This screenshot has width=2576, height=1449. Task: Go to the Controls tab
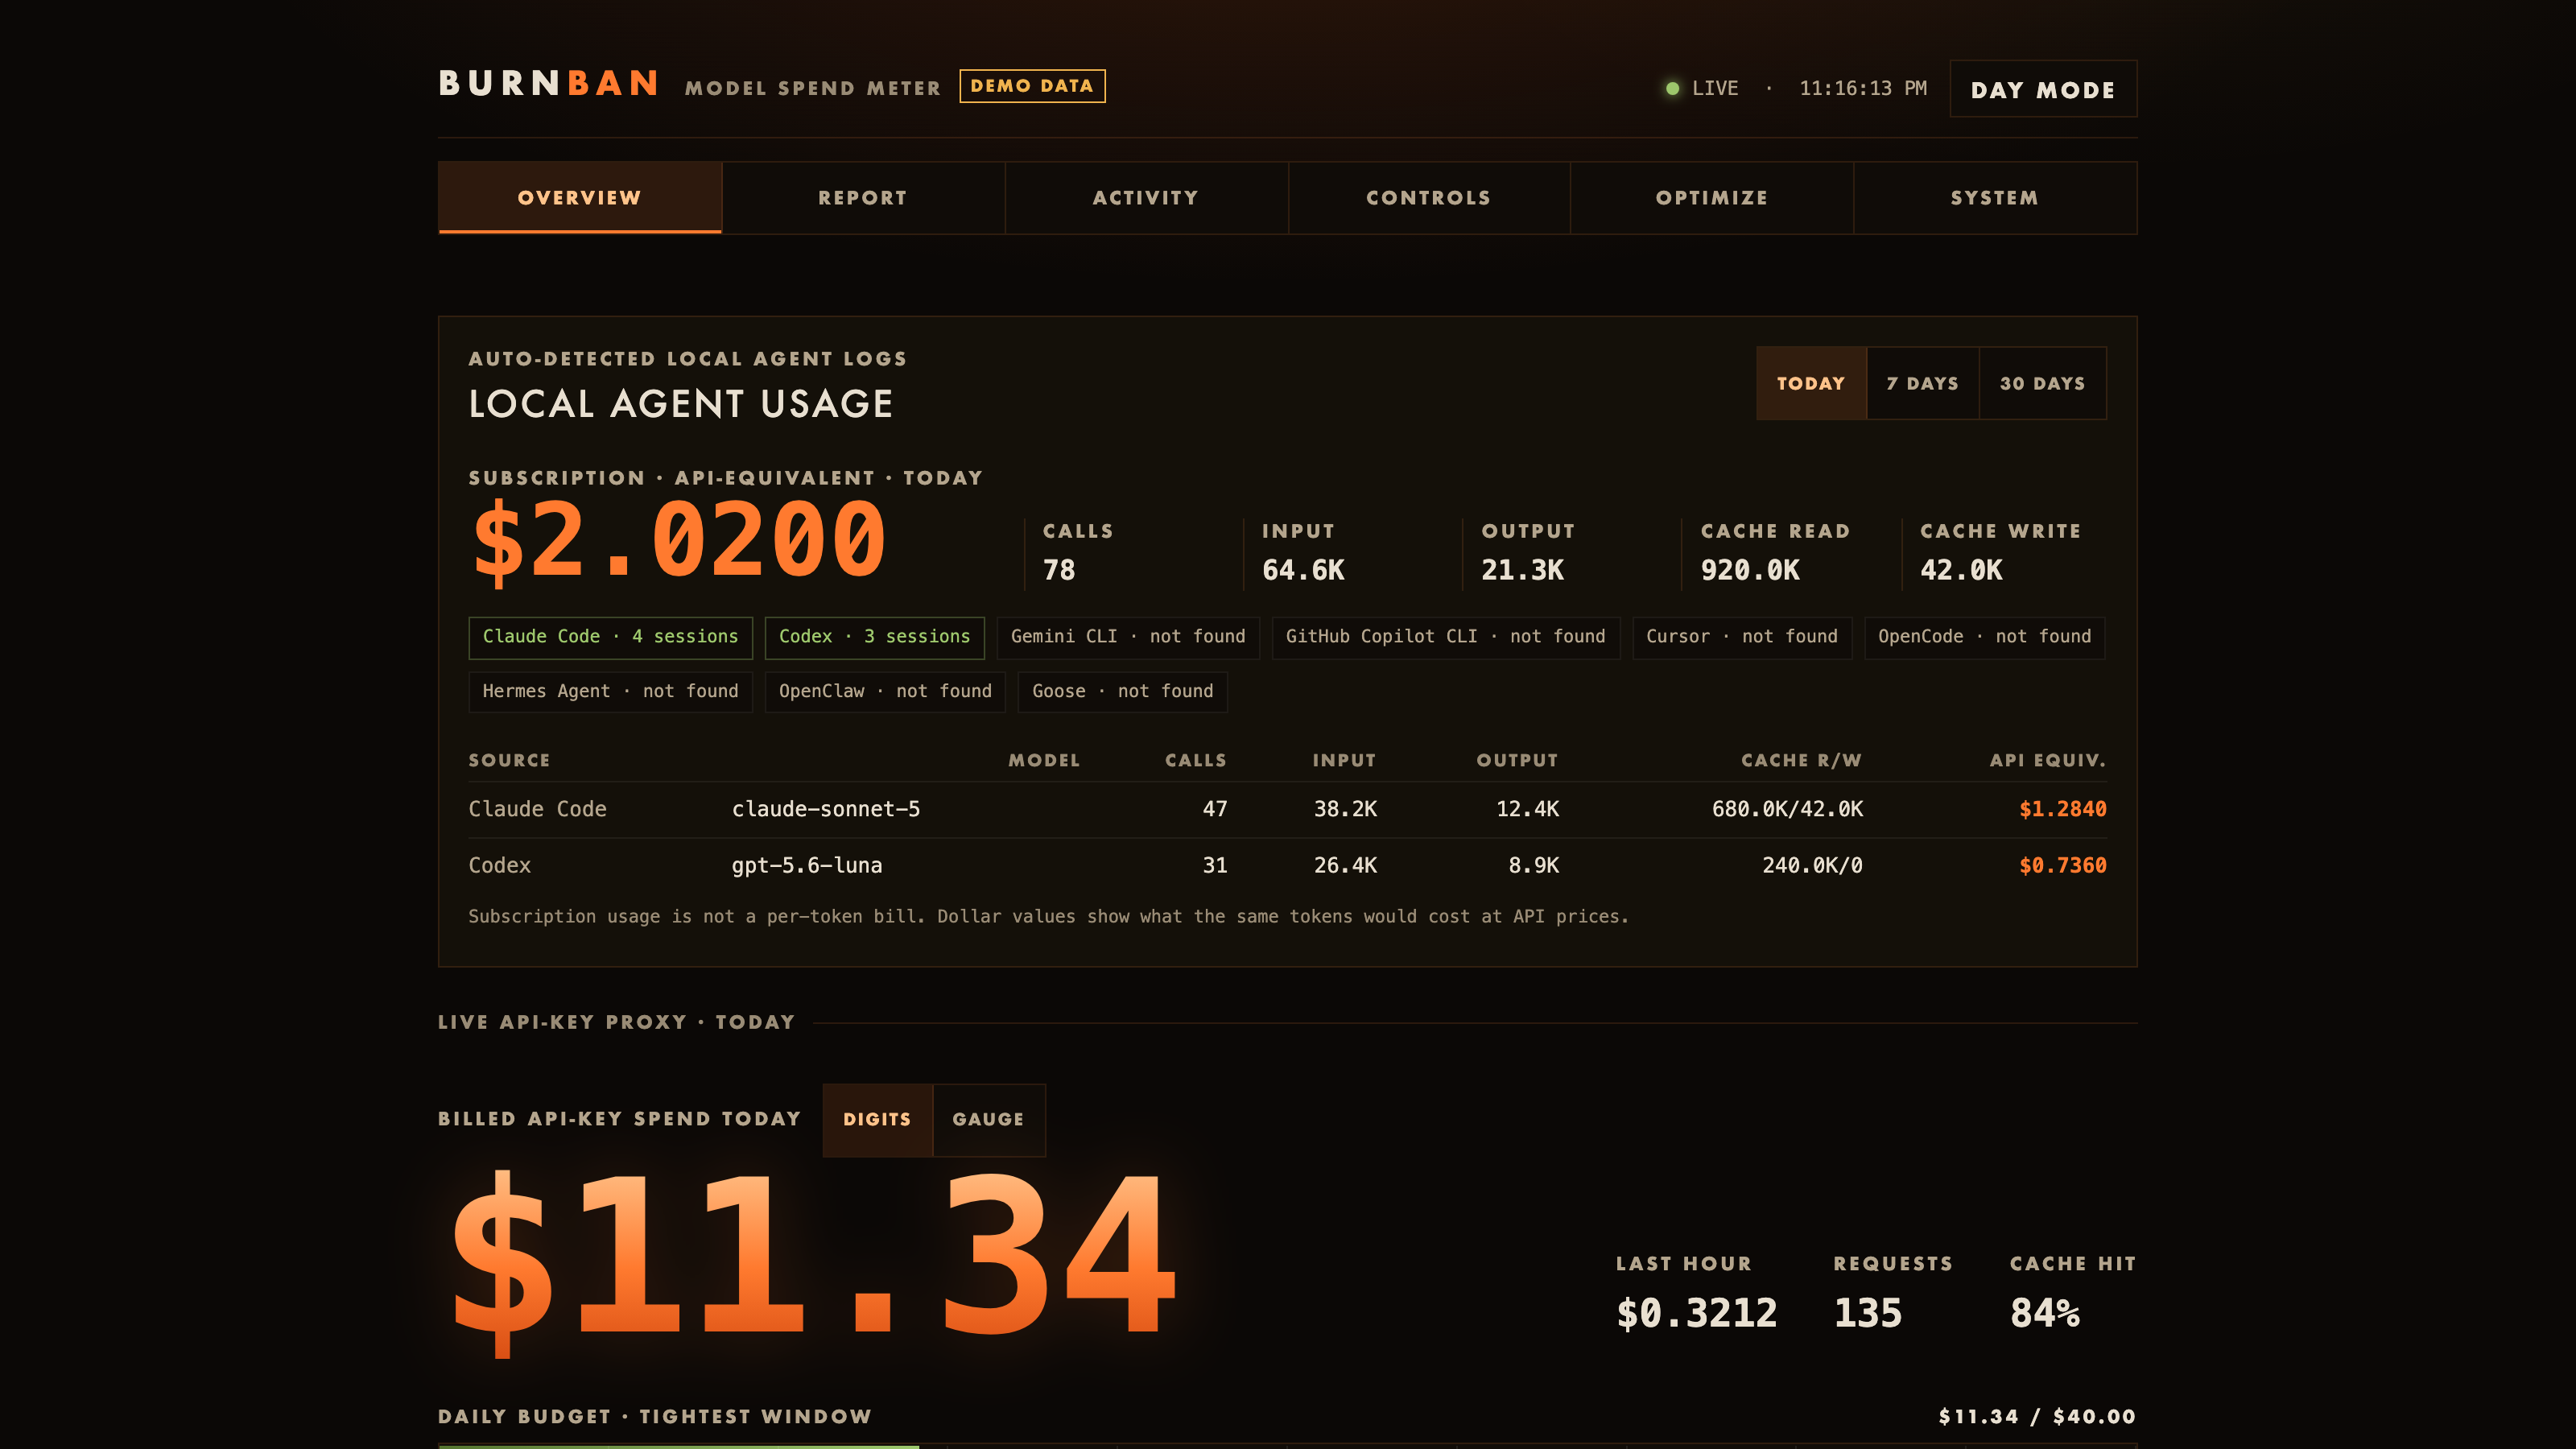(x=1429, y=198)
